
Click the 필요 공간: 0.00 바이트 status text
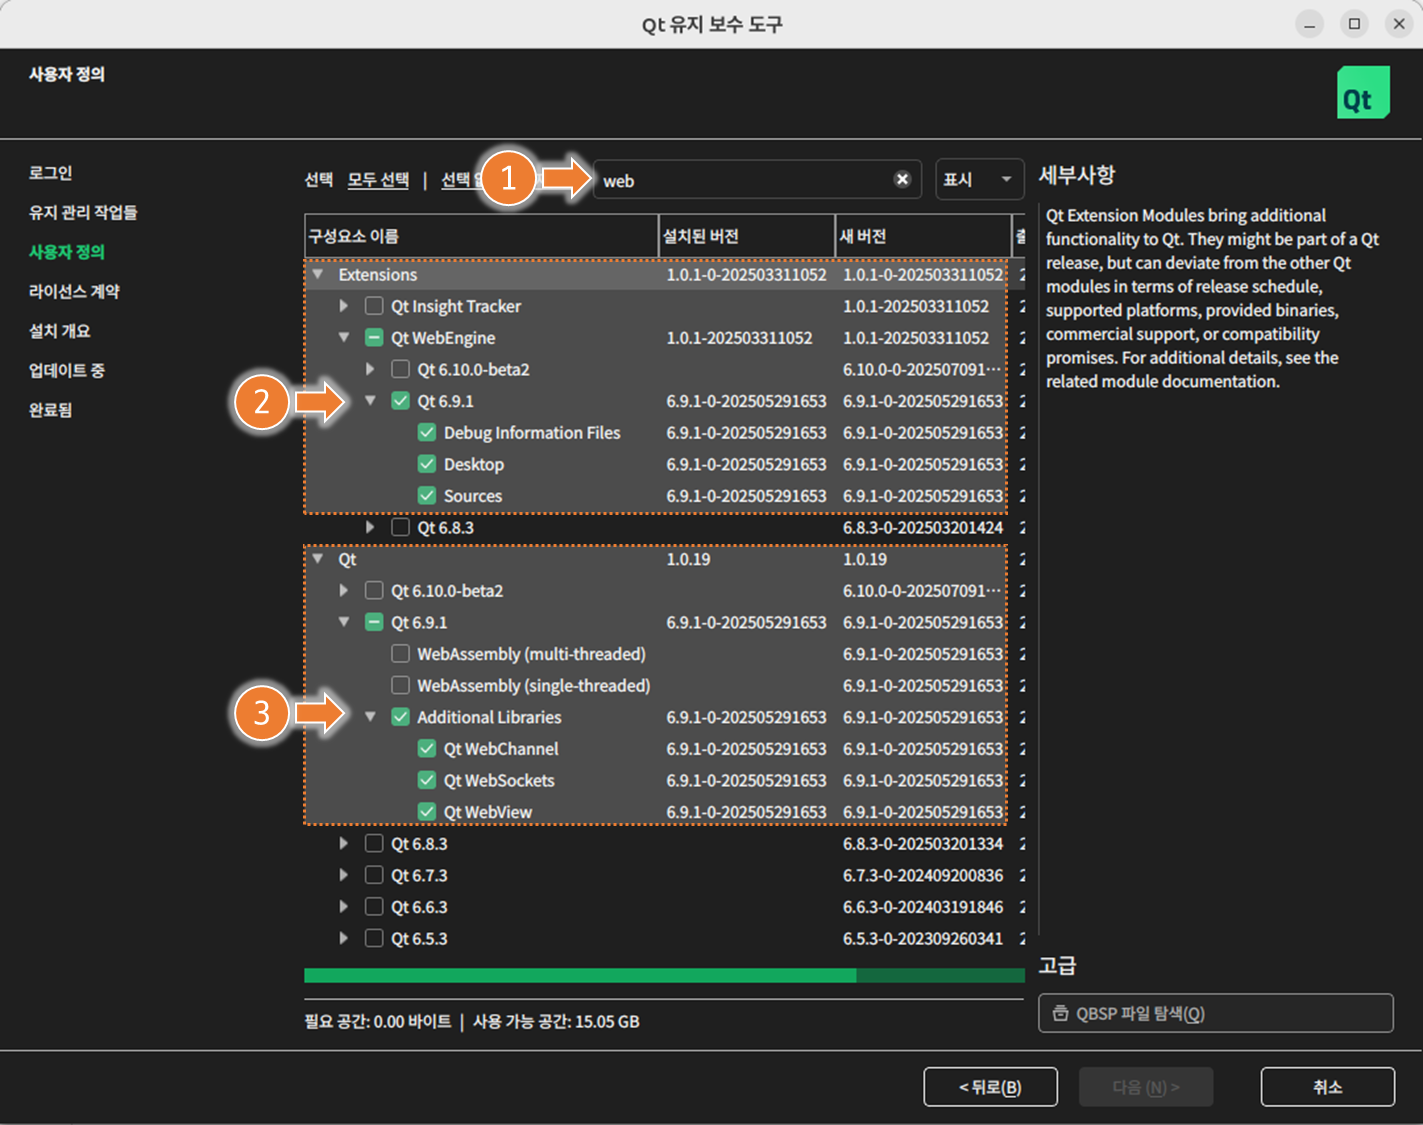point(378,1021)
